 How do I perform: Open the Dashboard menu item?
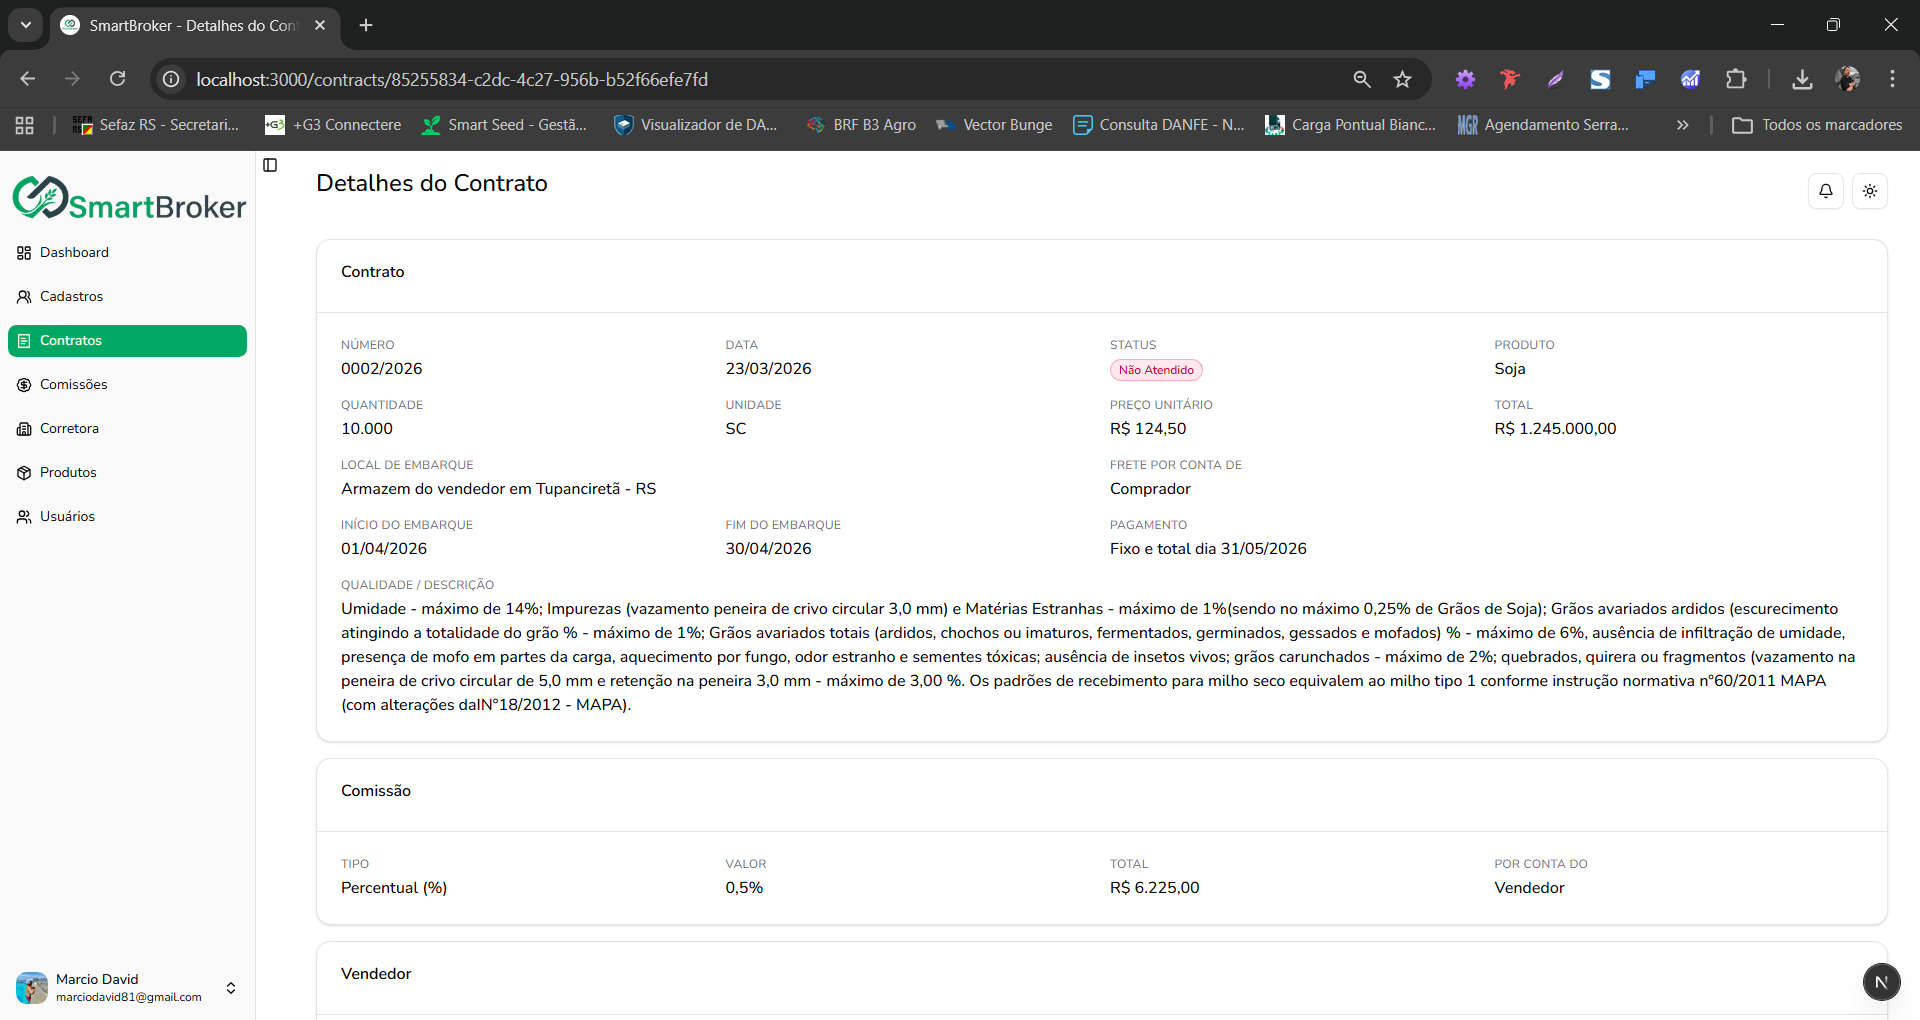[x=74, y=253]
